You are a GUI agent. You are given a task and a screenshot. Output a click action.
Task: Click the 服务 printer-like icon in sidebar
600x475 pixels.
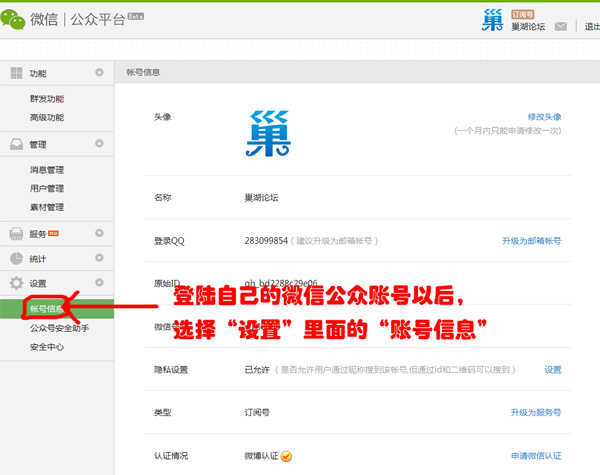click(16, 233)
